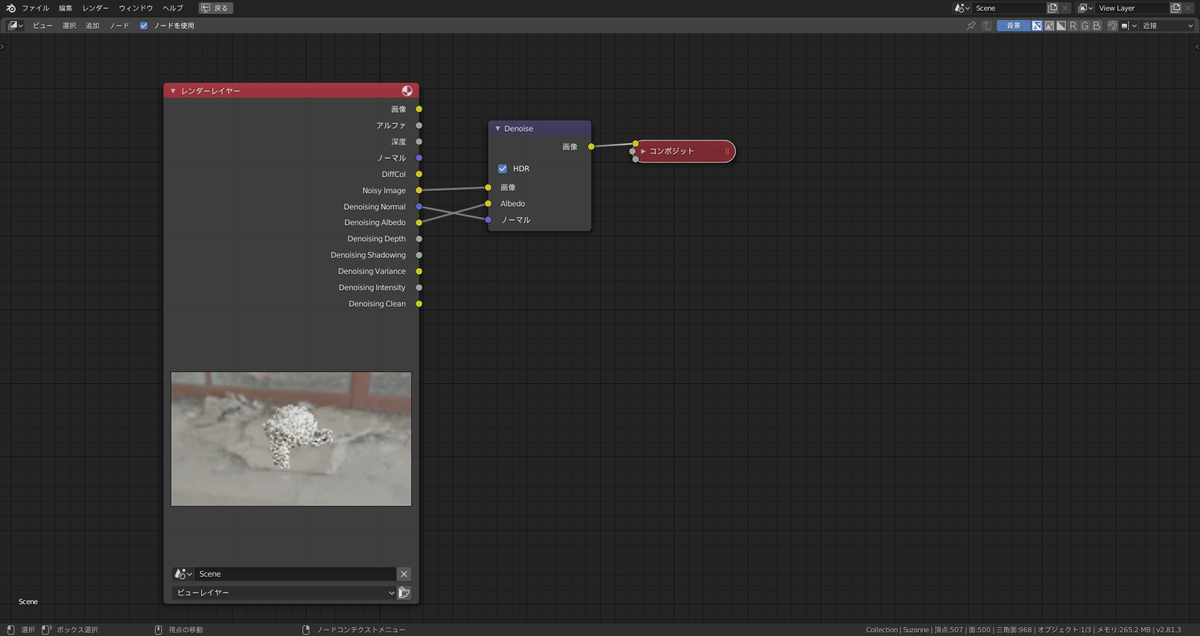Toggle the pin node tree icon
Image resolution: width=1200 pixels, height=636 pixels.
coord(971,25)
